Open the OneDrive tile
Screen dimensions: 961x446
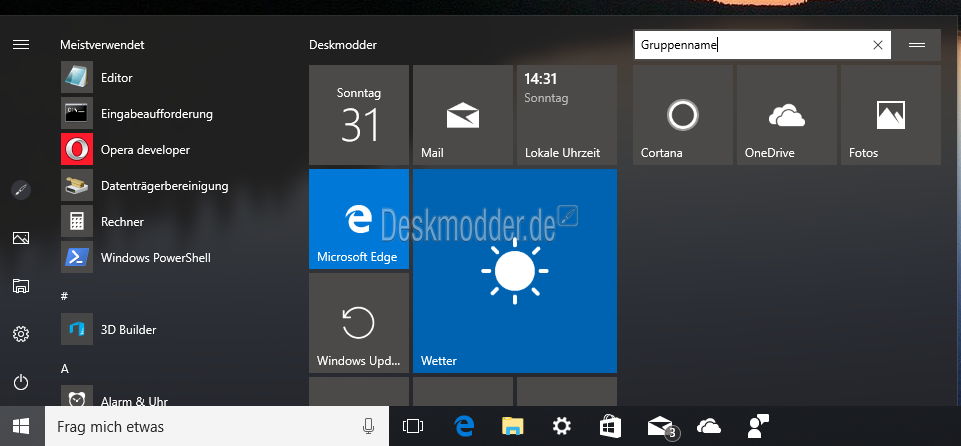pos(787,115)
